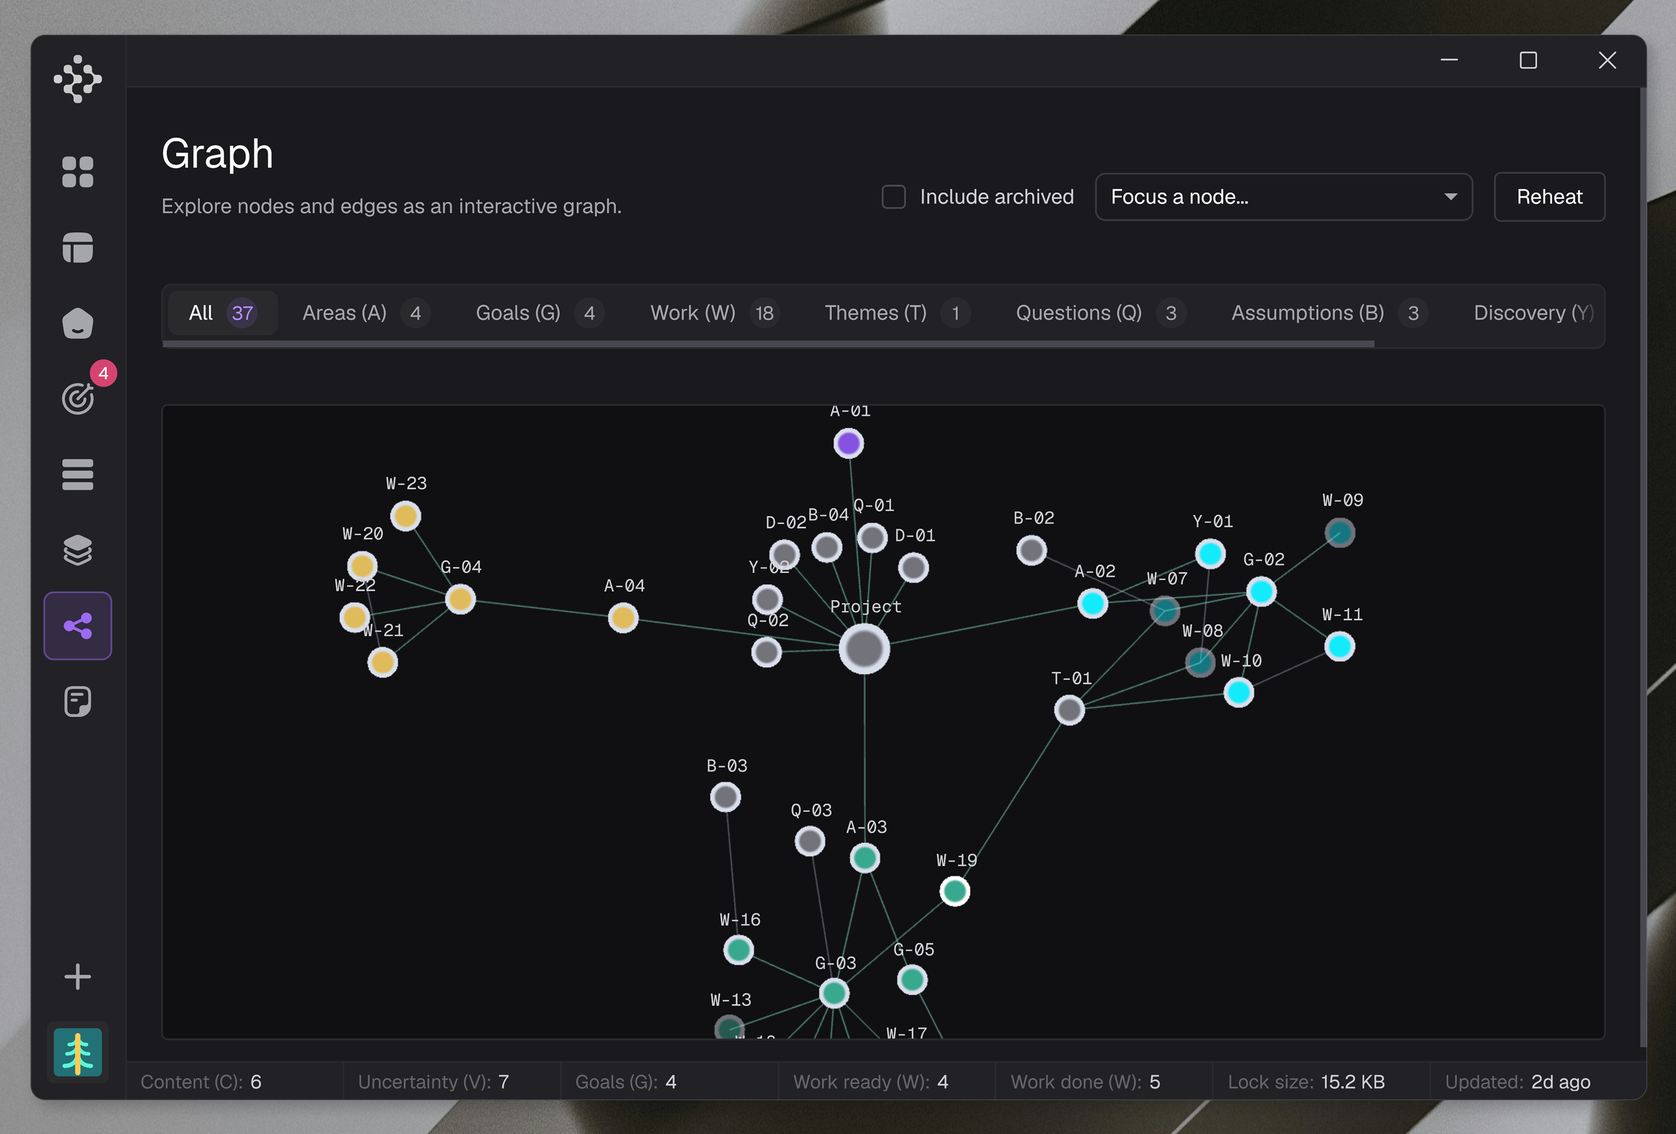1676x1134 pixels.
Task: Select the central Project node
Action: [x=864, y=649]
